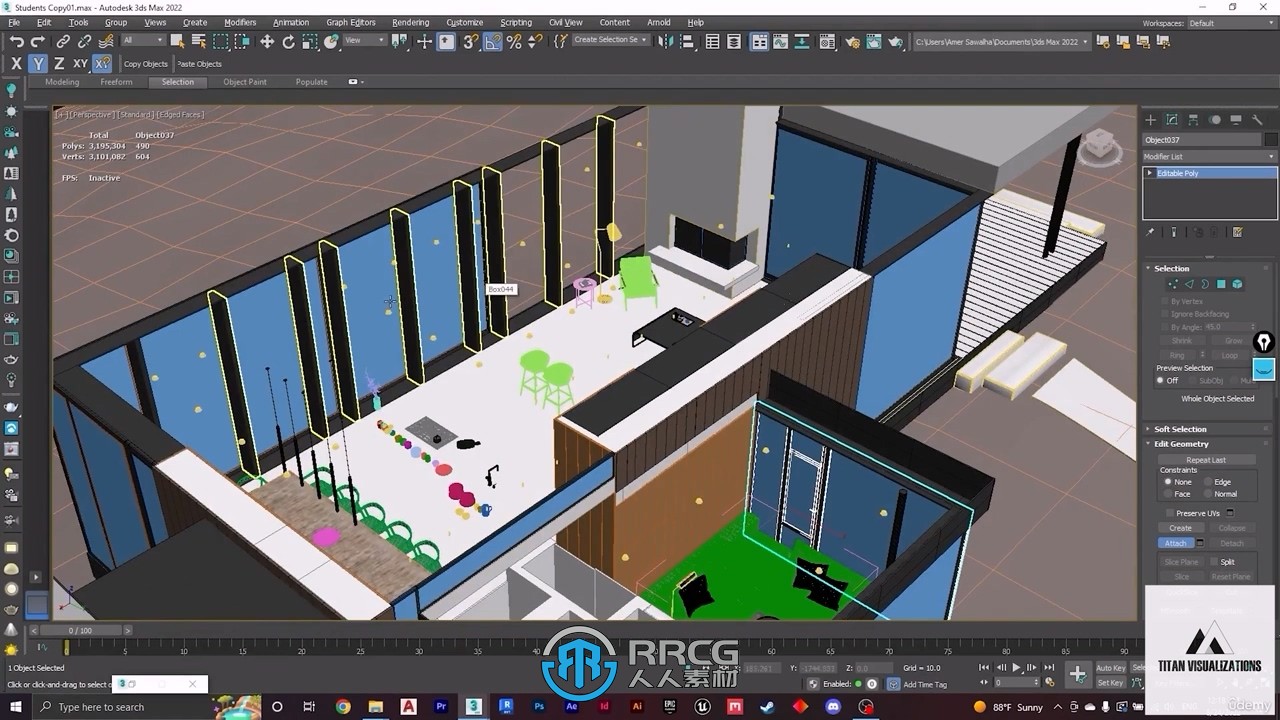Open the Render Setup teapot icon
This screenshot has width=1280, height=720.
tap(852, 41)
